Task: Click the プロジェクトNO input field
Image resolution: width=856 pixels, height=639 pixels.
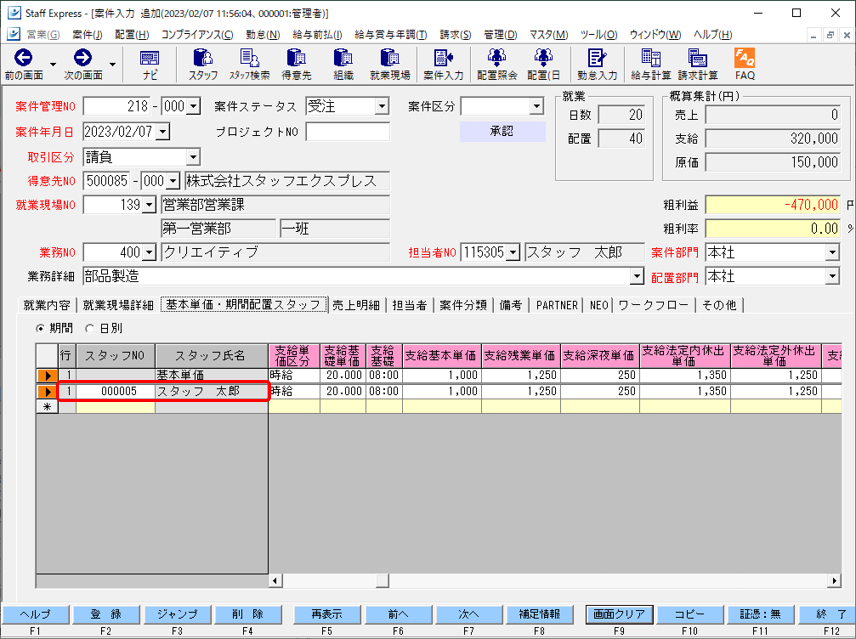Action: (348, 132)
